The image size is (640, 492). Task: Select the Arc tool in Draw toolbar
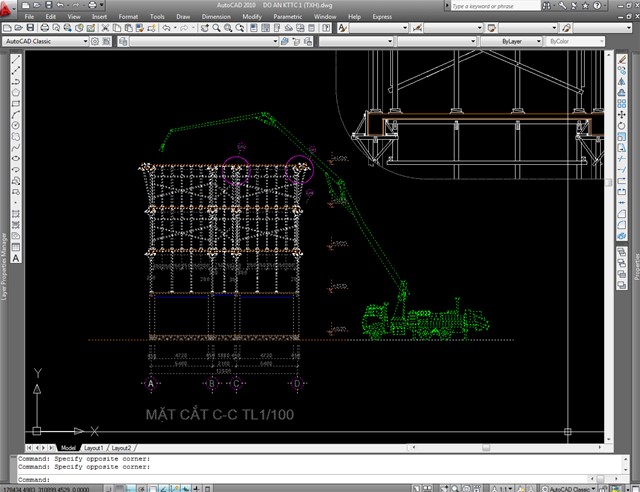(x=16, y=114)
